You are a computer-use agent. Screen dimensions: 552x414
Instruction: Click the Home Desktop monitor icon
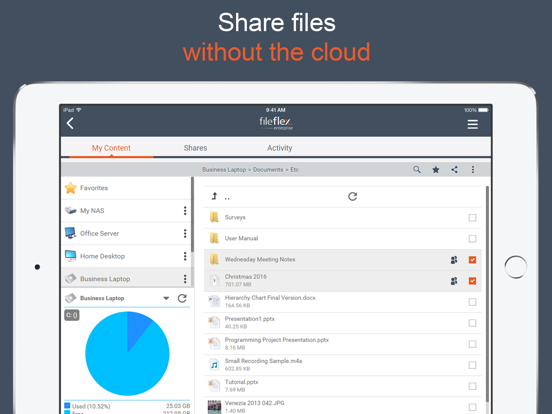click(70, 256)
